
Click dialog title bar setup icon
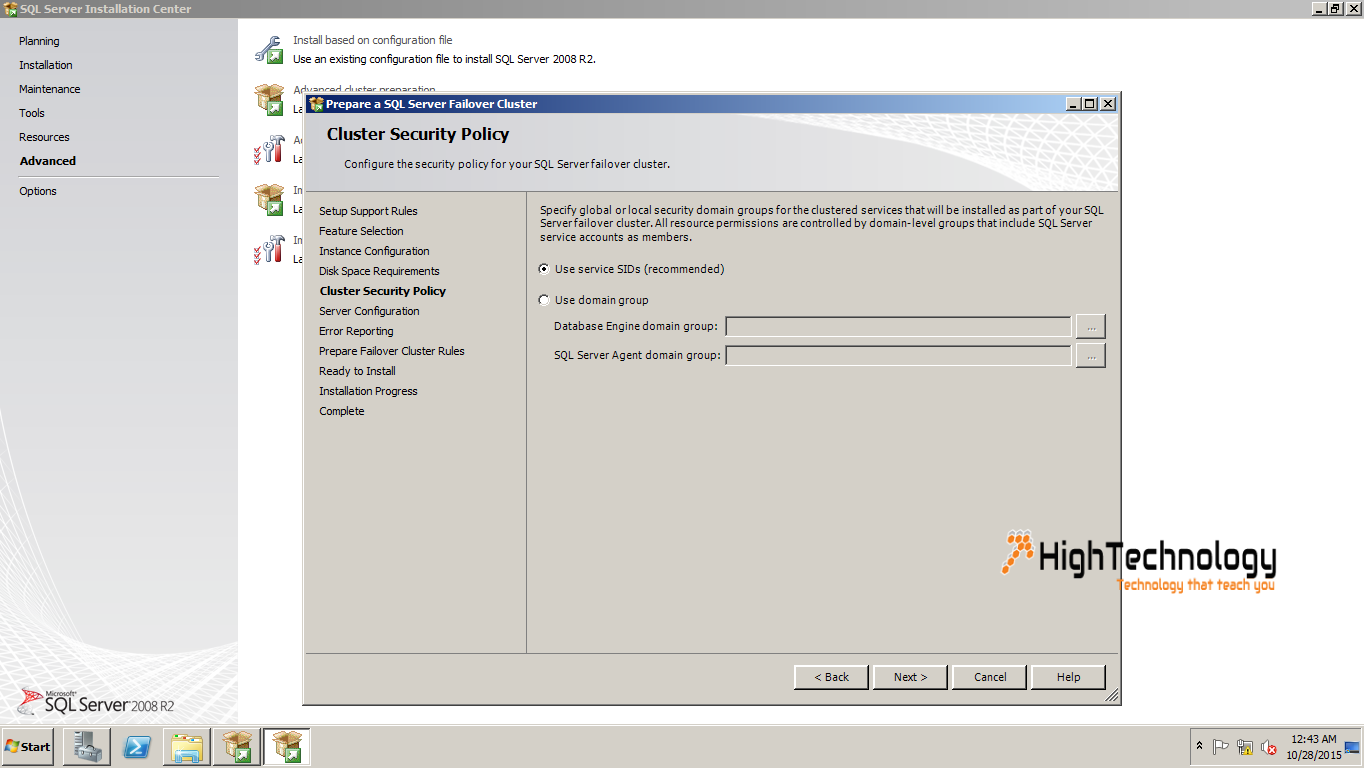coord(316,104)
